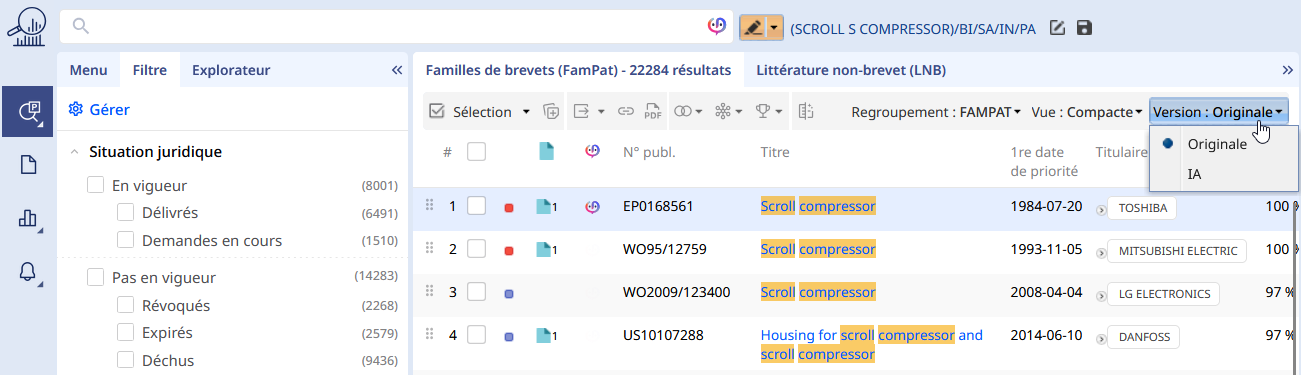Select checkbox for row 1 EP0168561
Viewport: 1301px width, 375px height.
coord(477,206)
